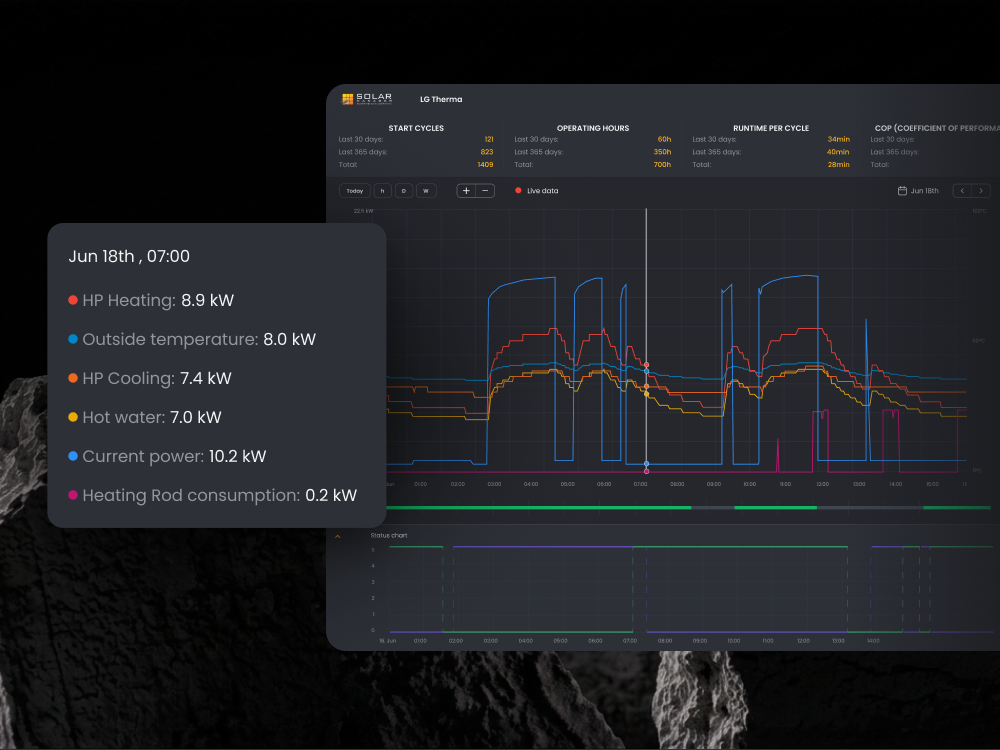Click the start cycles total 1409
The height and width of the screenshot is (750, 1000).
tap(485, 165)
